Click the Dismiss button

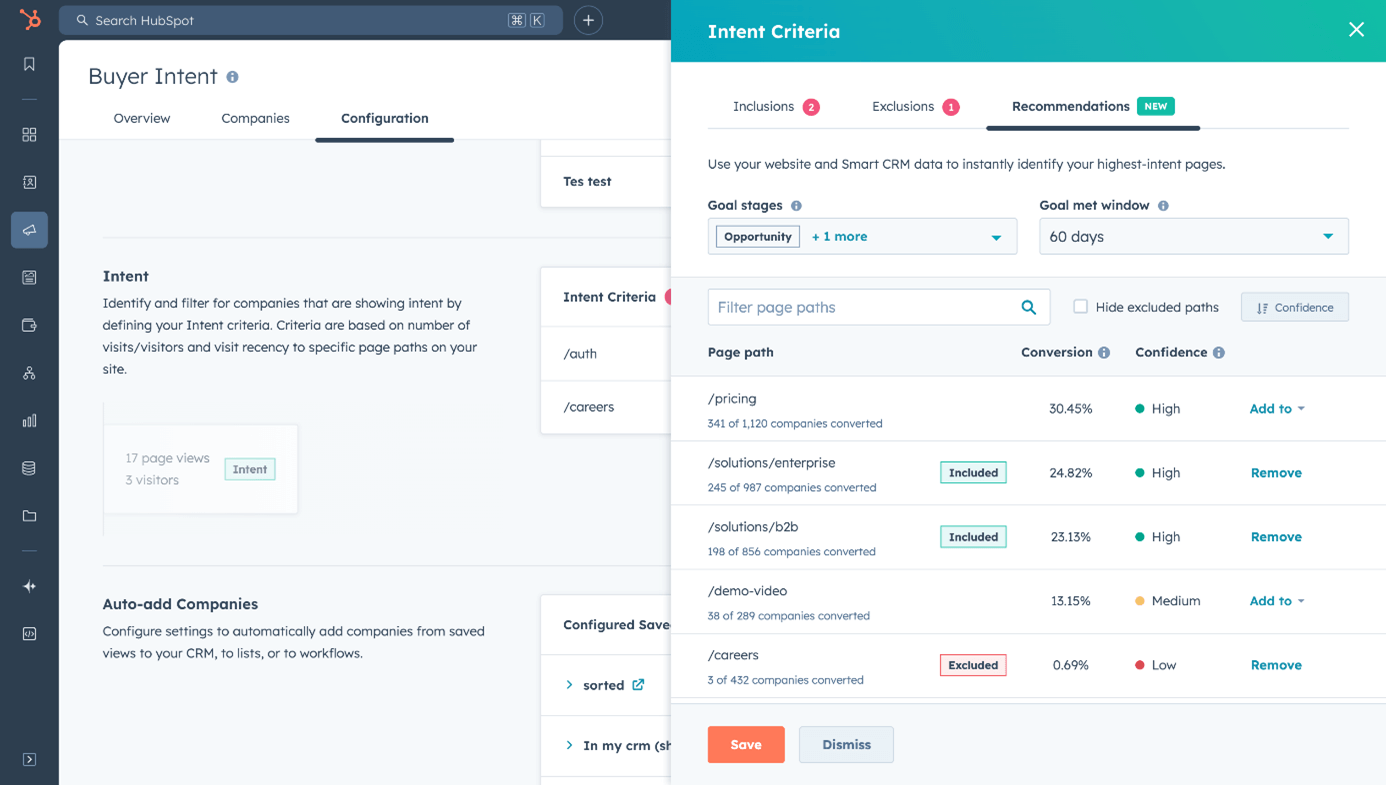846,745
